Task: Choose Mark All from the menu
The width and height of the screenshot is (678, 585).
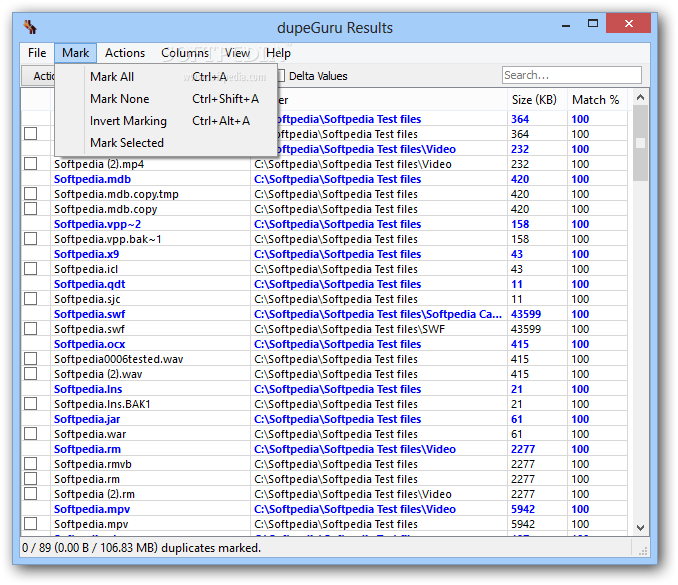Action: pyautogui.click(x=166, y=77)
